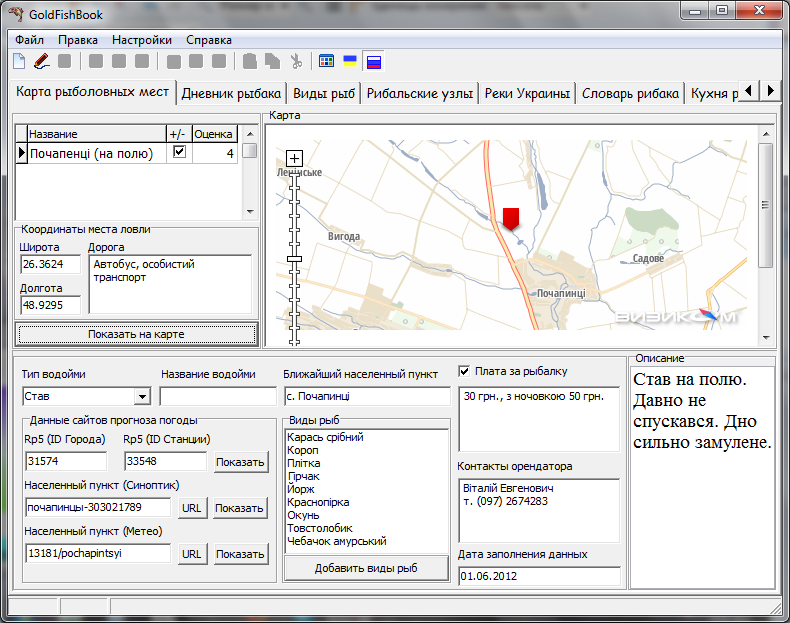Click the greyed-out paste clipboard icon
The image size is (790, 623).
(x=249, y=61)
